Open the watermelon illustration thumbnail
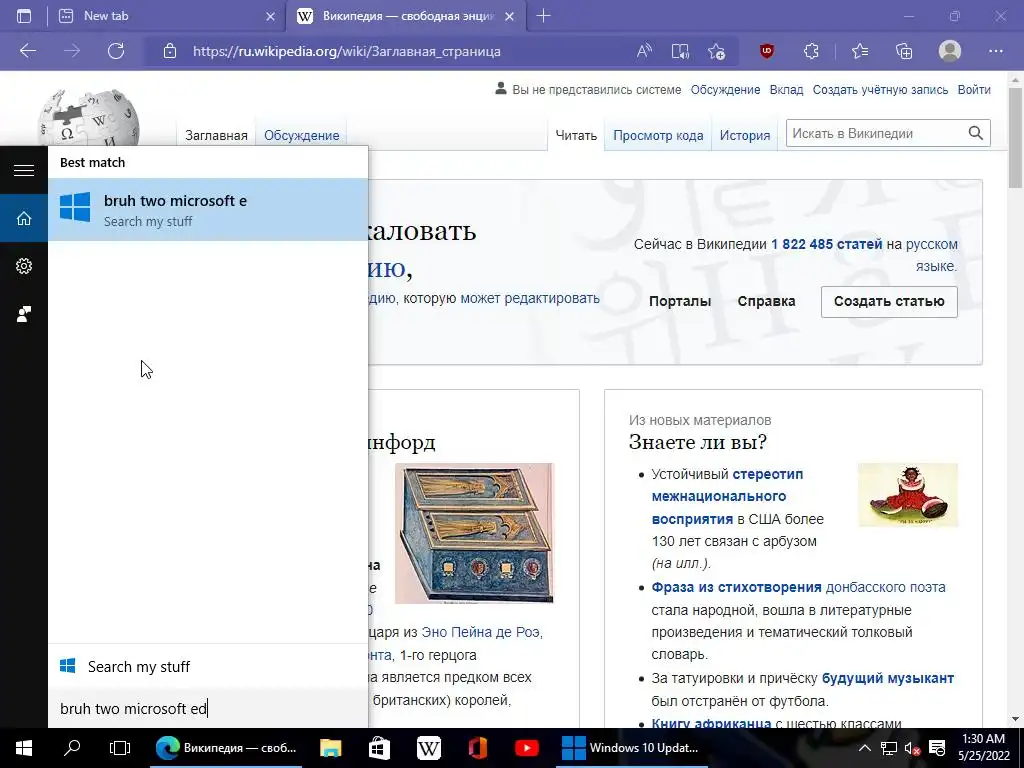 [908, 494]
